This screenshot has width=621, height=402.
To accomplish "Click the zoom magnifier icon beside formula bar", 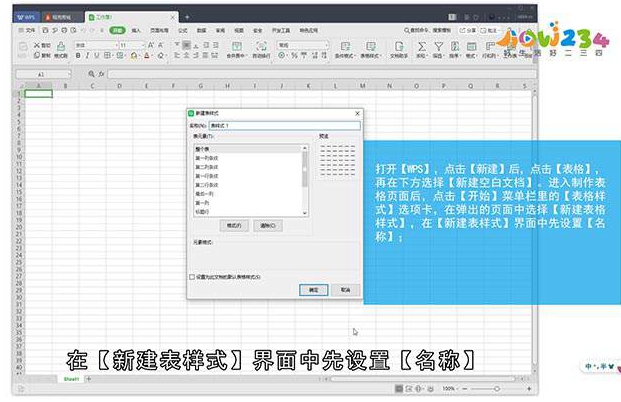I will point(91,74).
